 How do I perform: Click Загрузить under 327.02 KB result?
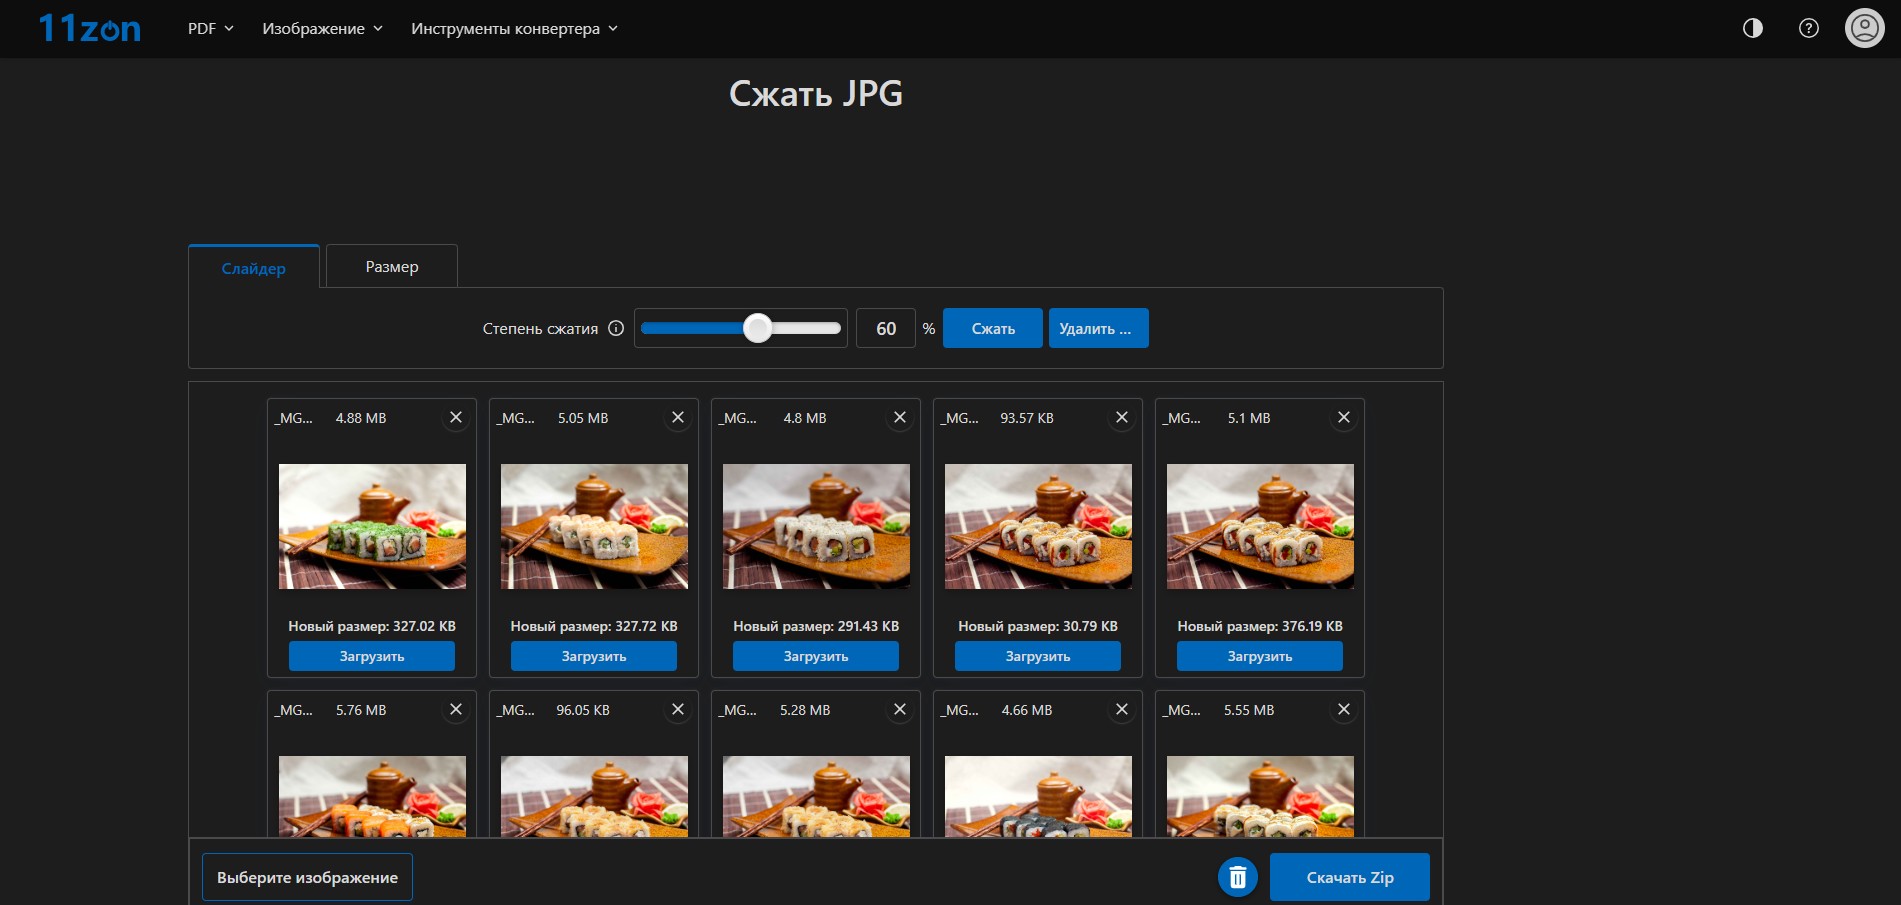pyautogui.click(x=372, y=656)
